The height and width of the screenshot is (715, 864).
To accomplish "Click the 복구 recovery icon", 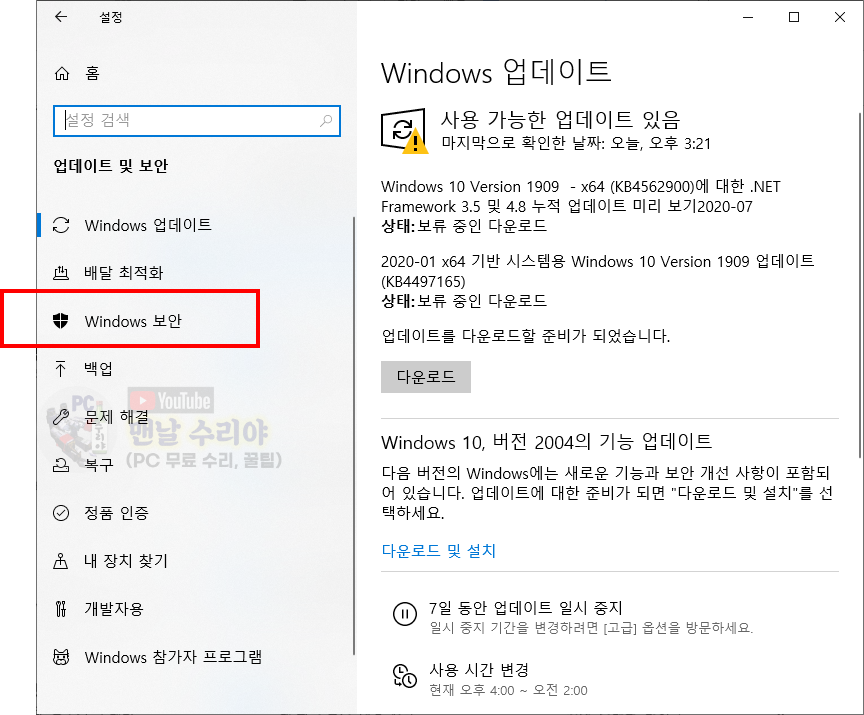I will (x=61, y=465).
